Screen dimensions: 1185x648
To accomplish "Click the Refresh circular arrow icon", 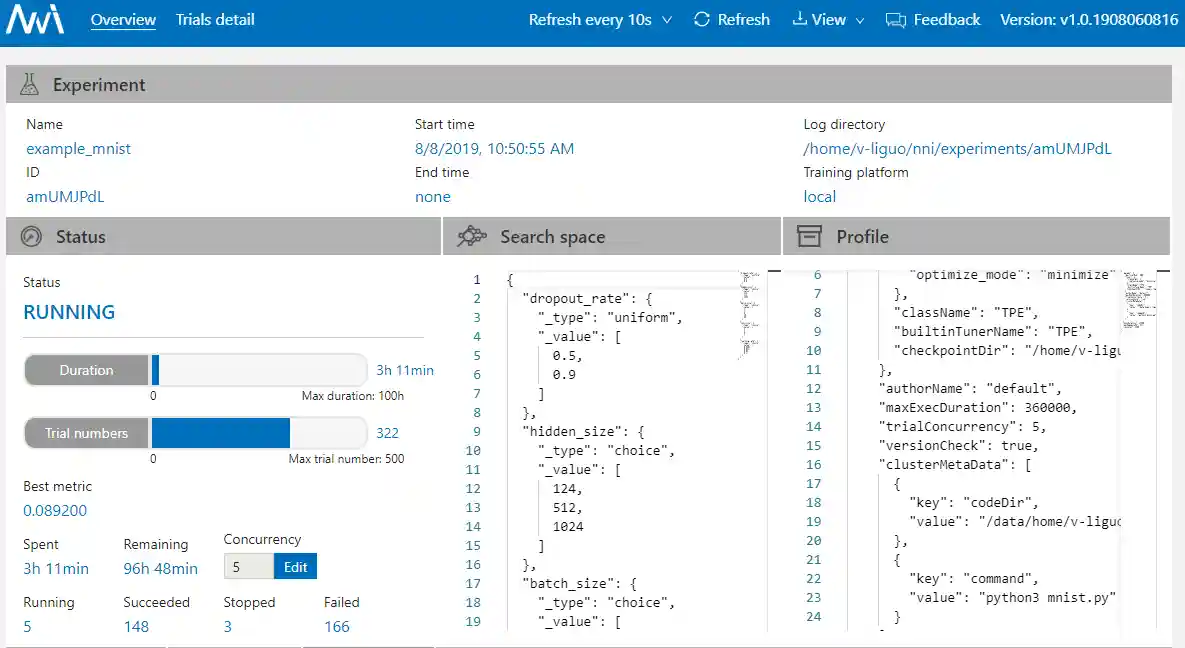I will click(x=702, y=20).
